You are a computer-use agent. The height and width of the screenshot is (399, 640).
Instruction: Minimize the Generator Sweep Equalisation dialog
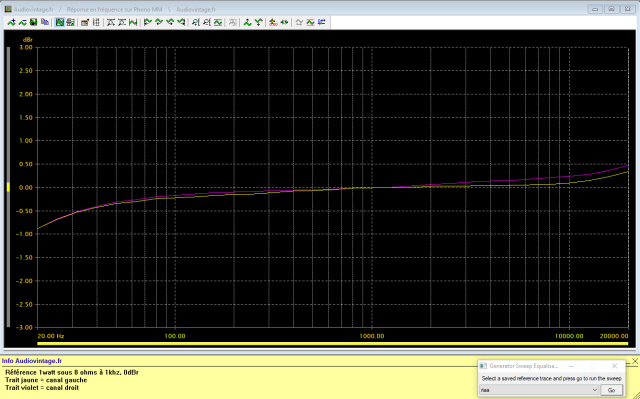point(571,366)
